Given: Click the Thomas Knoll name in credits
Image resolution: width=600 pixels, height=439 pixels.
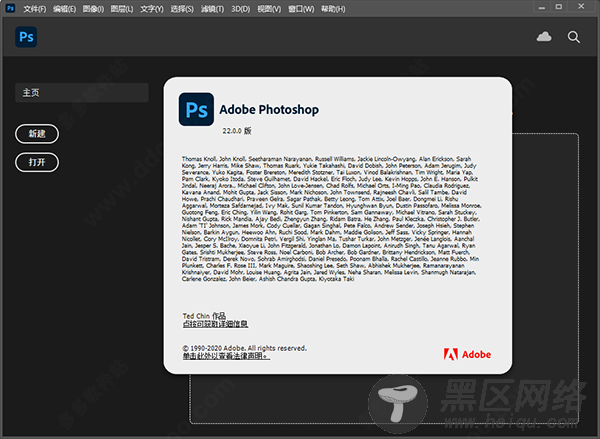Looking at the screenshot, I should [199, 159].
